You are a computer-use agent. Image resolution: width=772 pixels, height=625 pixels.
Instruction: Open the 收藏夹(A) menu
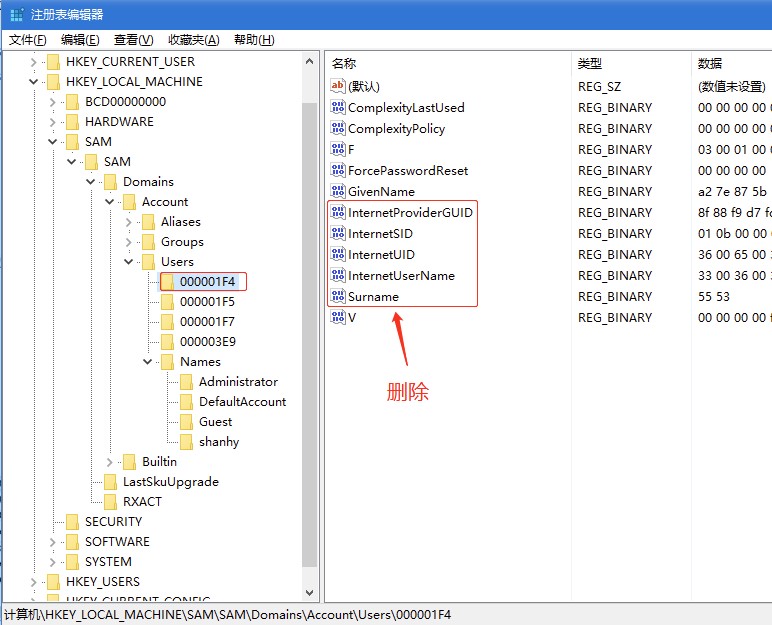(193, 40)
